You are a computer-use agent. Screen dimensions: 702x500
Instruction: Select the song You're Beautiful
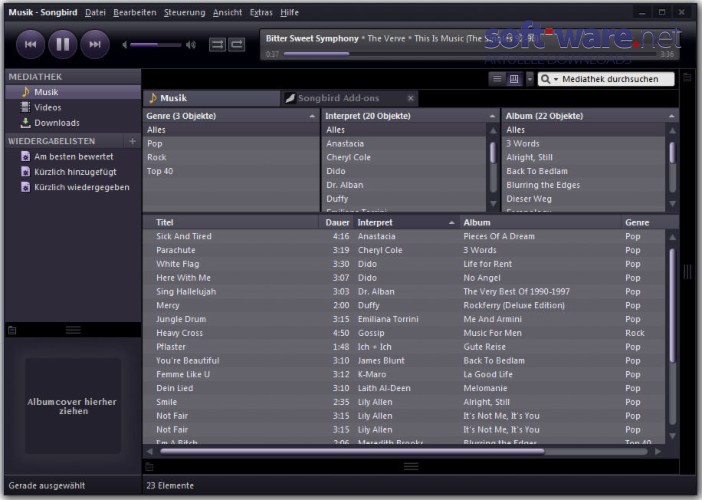pos(404,361)
